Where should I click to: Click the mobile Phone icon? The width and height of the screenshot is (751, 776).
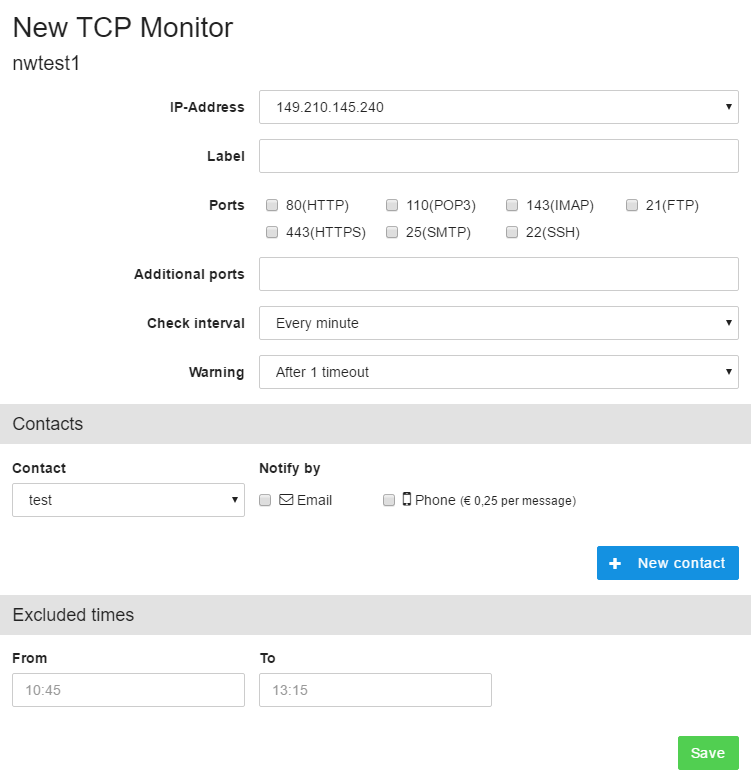coord(406,499)
